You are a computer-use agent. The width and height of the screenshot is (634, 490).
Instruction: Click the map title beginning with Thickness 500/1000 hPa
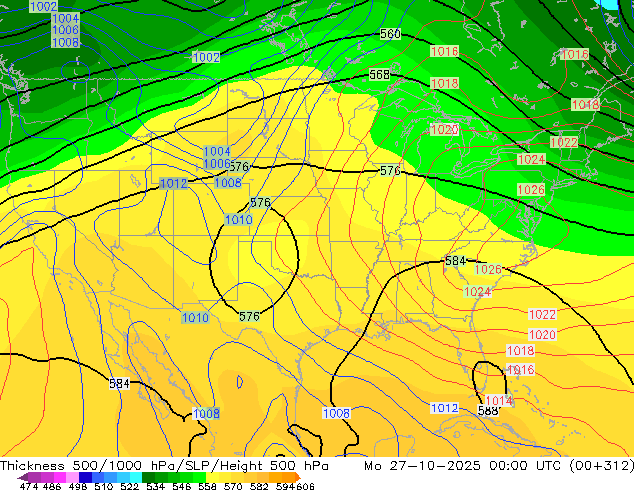[x=164, y=466]
